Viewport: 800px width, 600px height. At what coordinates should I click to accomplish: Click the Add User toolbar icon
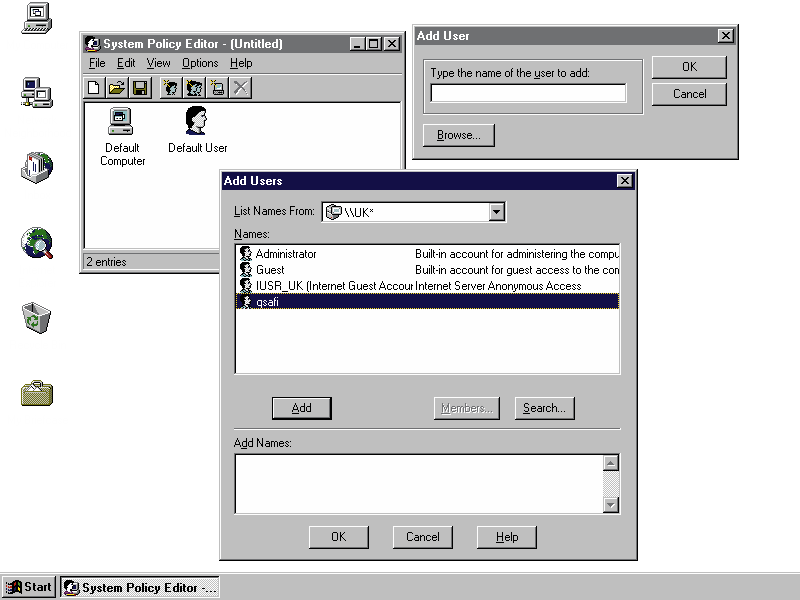pos(171,88)
